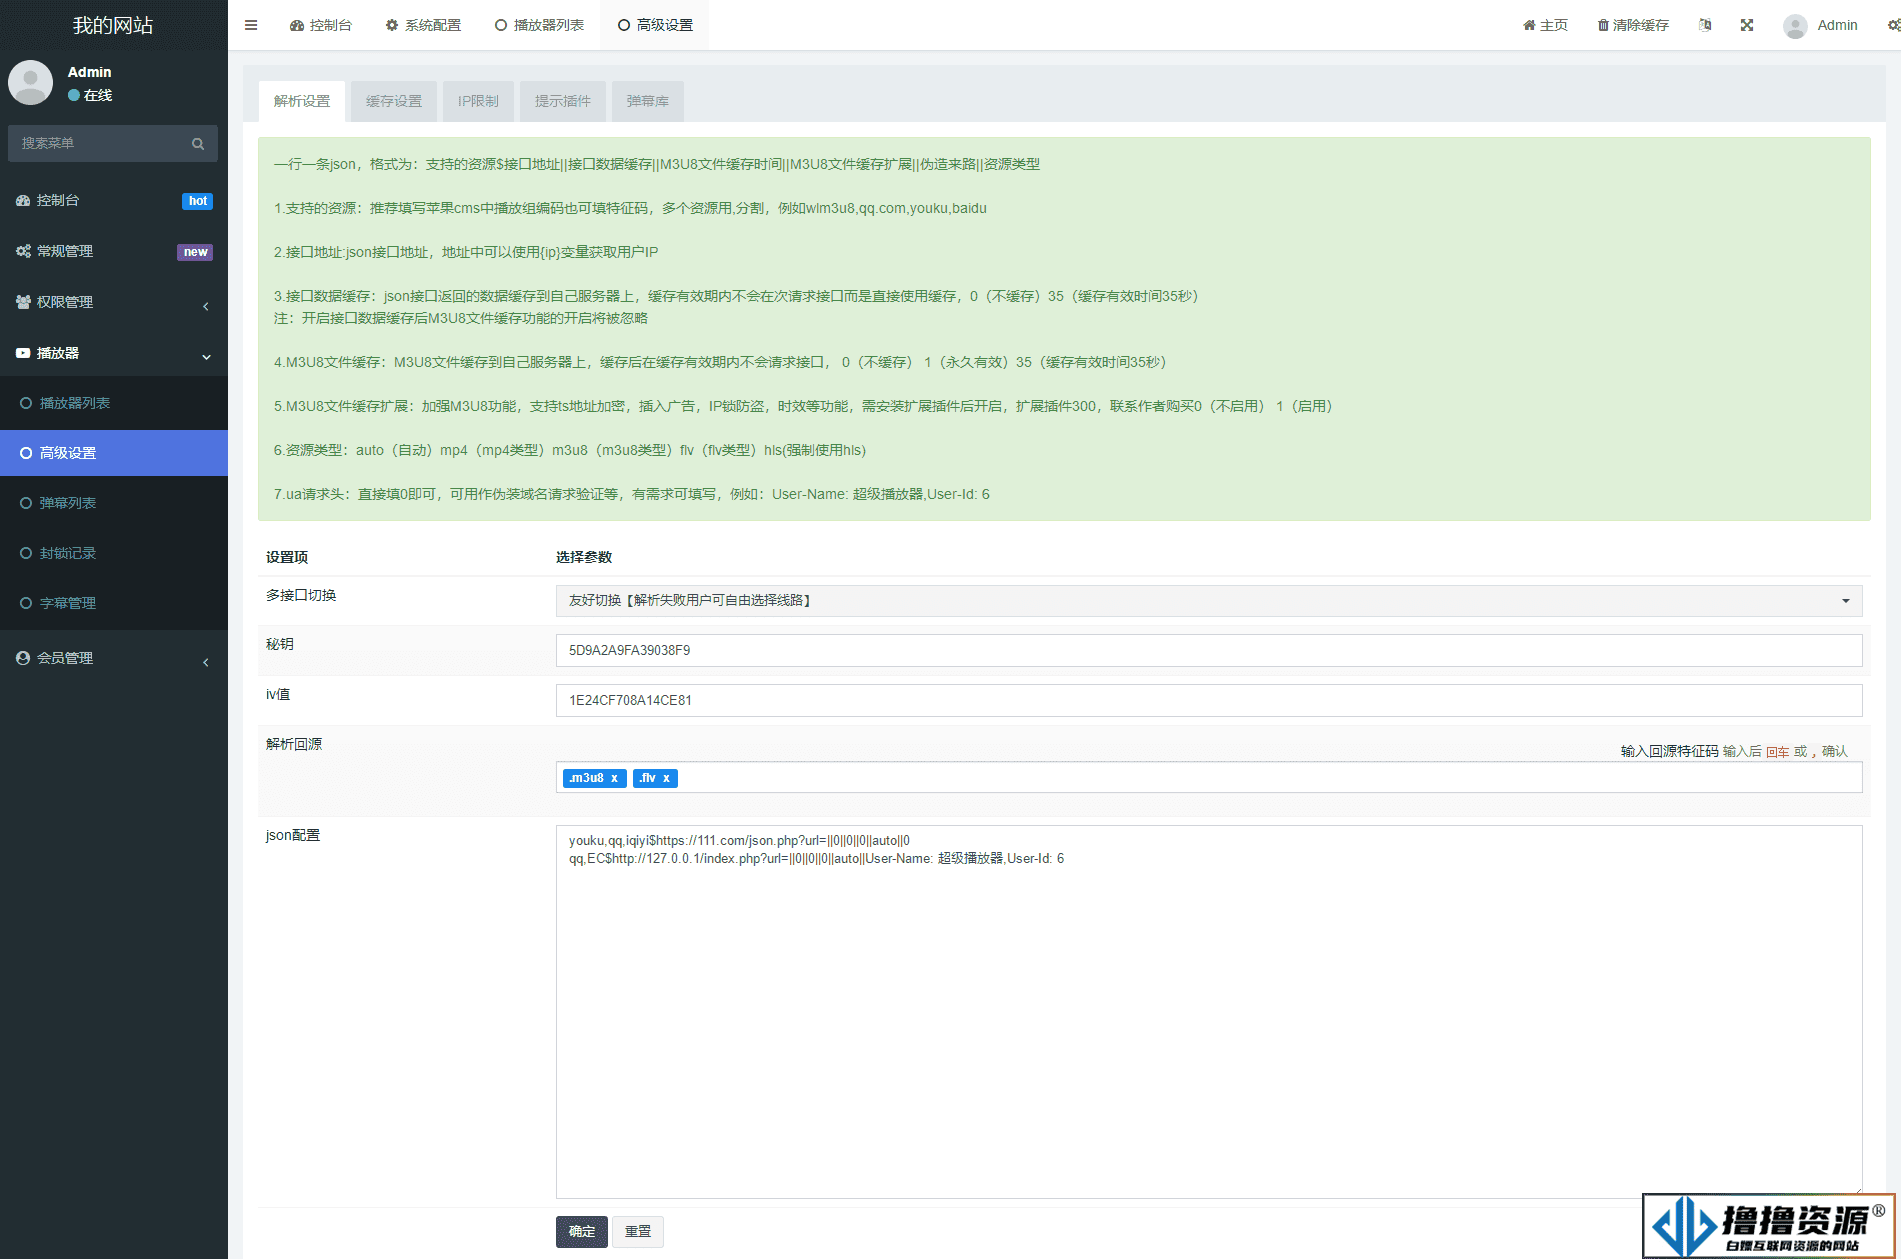Open the 播放器列表 top tab

539,25
